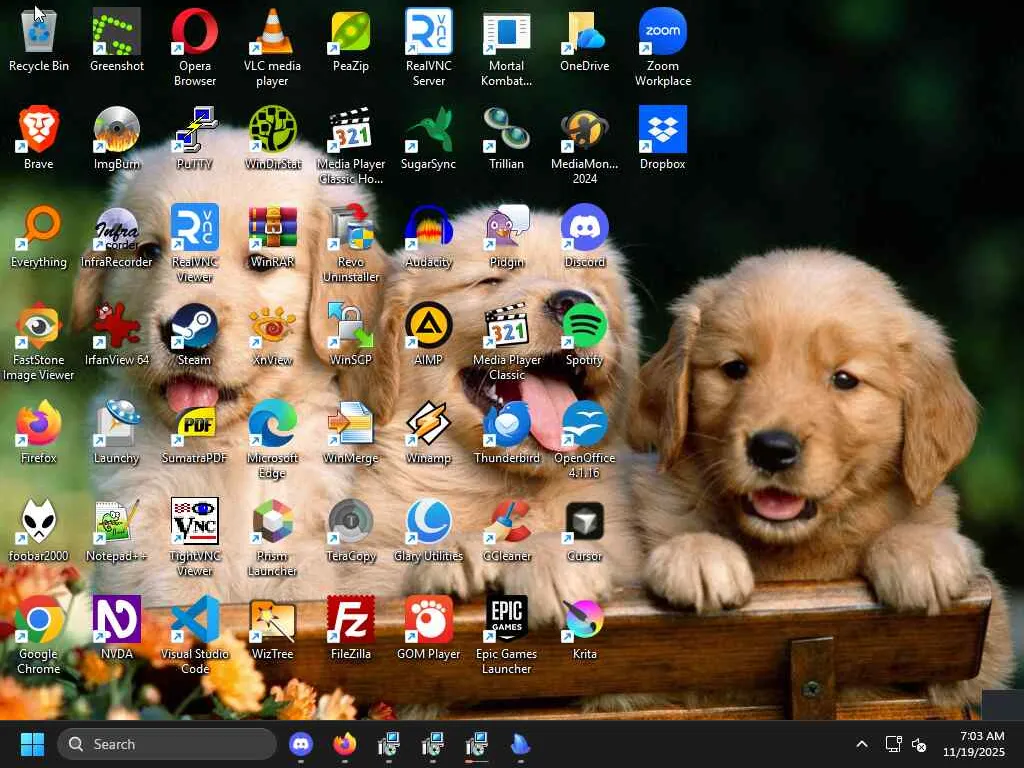This screenshot has width=1024, height=768.
Task: Select the MediaMonkey 2024 icon
Action: point(584,146)
